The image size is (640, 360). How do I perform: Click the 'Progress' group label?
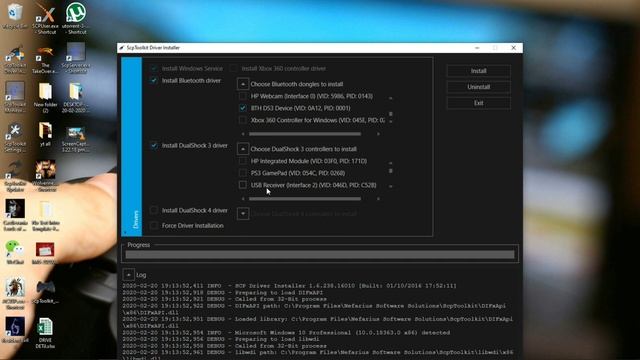click(138, 245)
